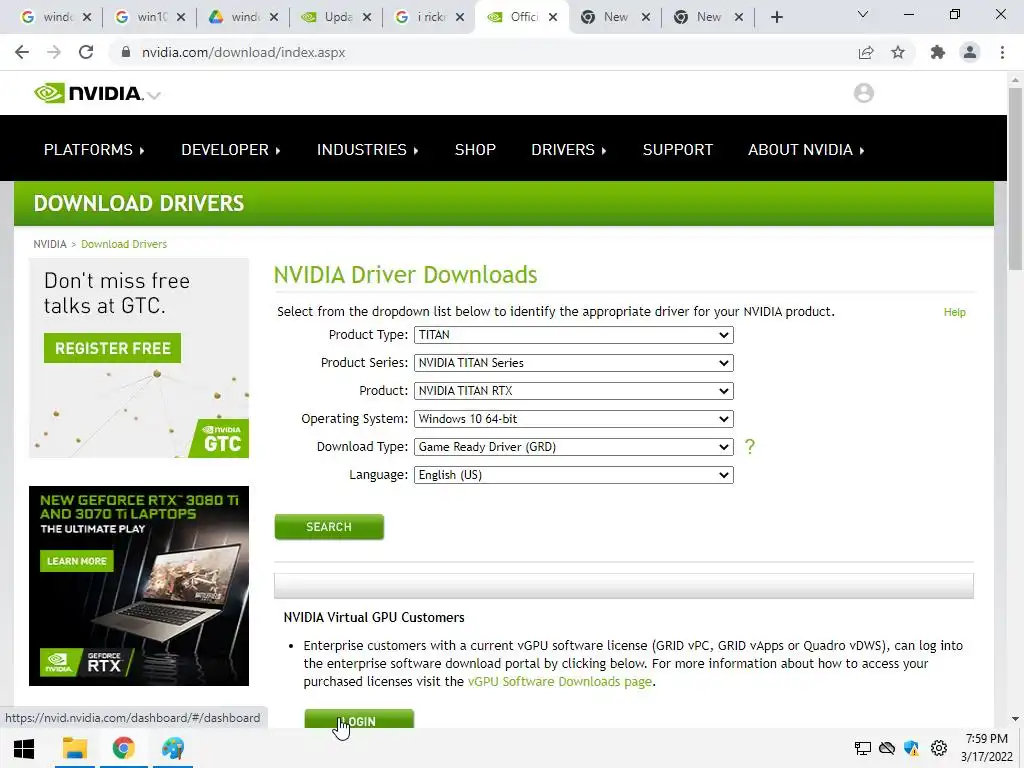This screenshot has width=1024, height=768.
Task: Open the taskbar clock and date
Action: pos(986,748)
